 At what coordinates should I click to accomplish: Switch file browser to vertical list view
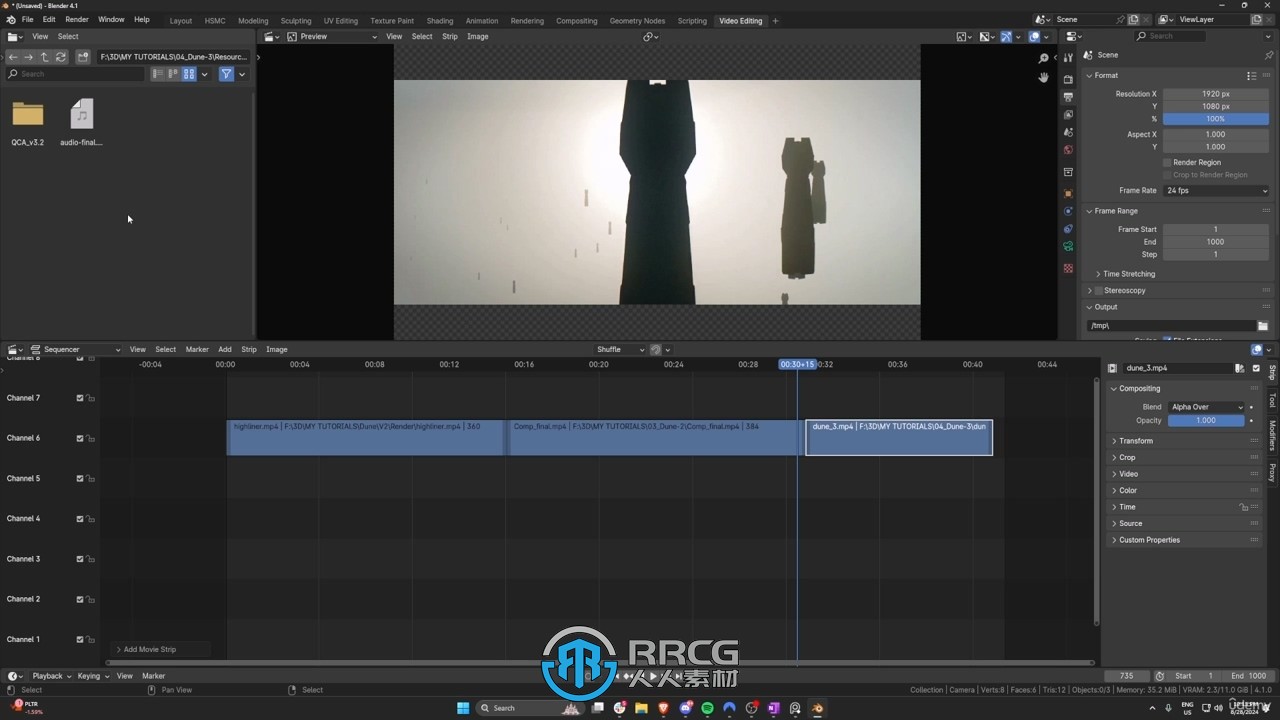(158, 74)
